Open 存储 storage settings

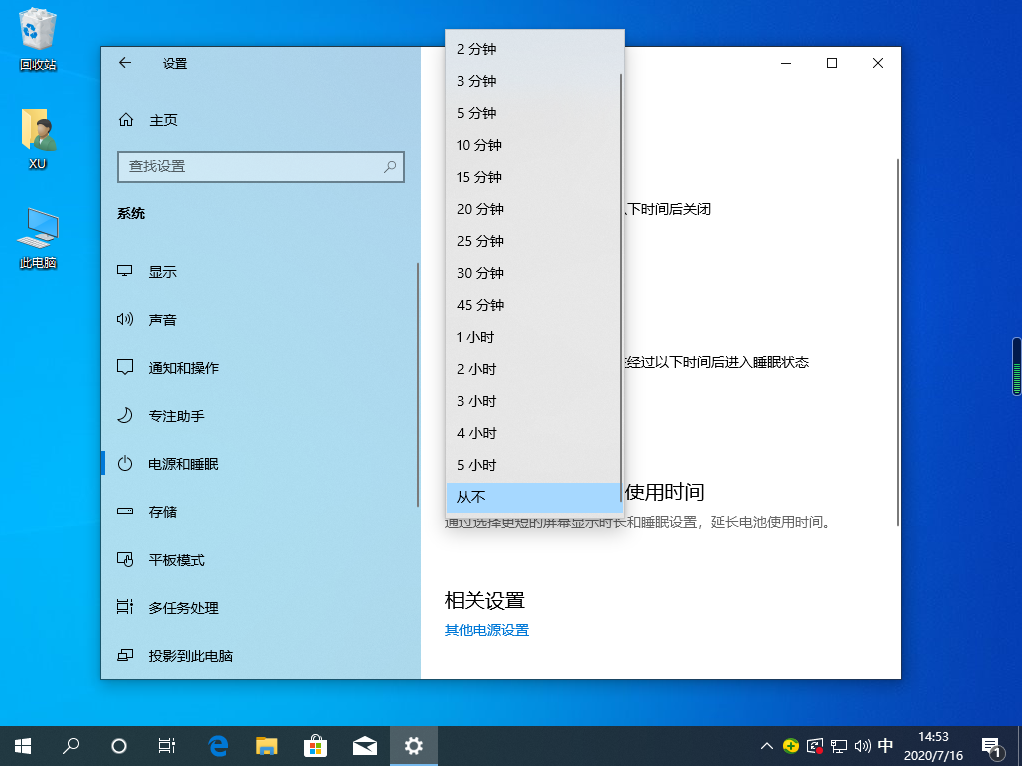tap(259, 512)
